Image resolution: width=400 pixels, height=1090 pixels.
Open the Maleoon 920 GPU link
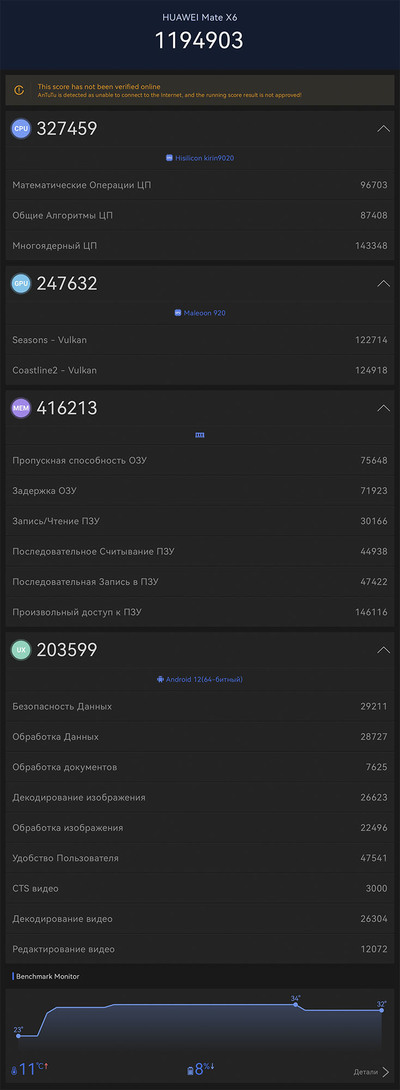200,313
